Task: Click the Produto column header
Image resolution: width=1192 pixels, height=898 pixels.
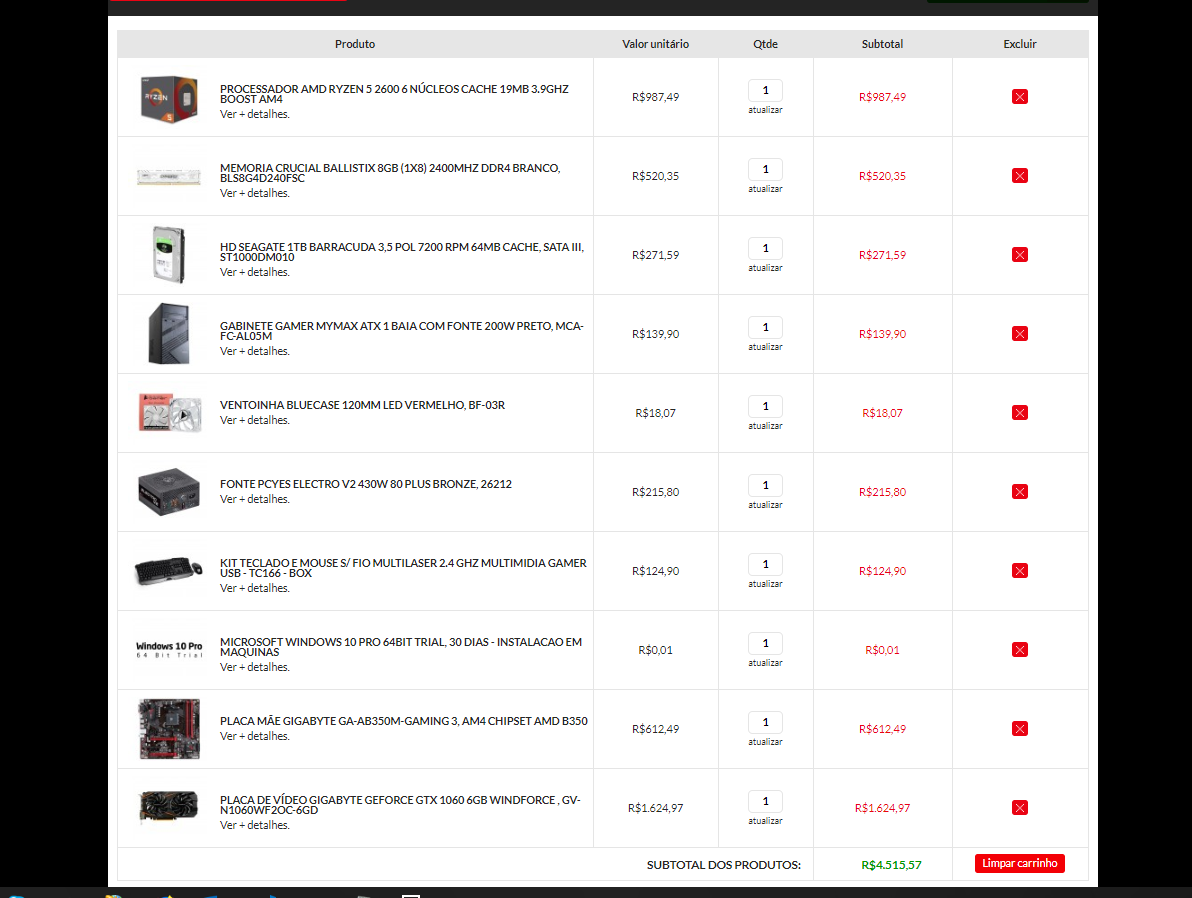Action: [x=355, y=44]
